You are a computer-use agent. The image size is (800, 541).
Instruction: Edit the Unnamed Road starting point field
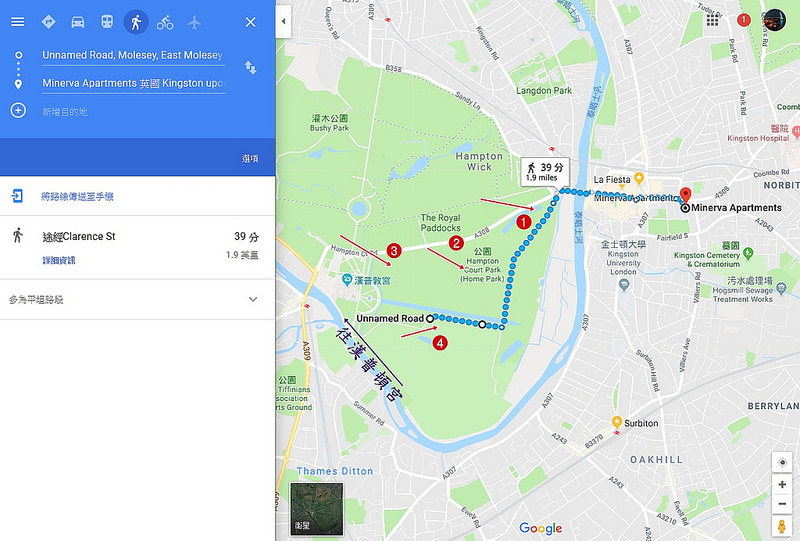134,55
